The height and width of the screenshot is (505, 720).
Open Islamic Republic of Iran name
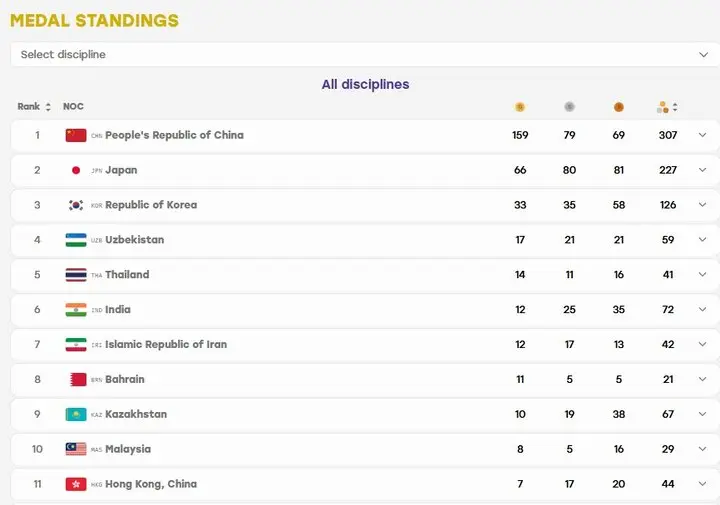click(x=166, y=344)
